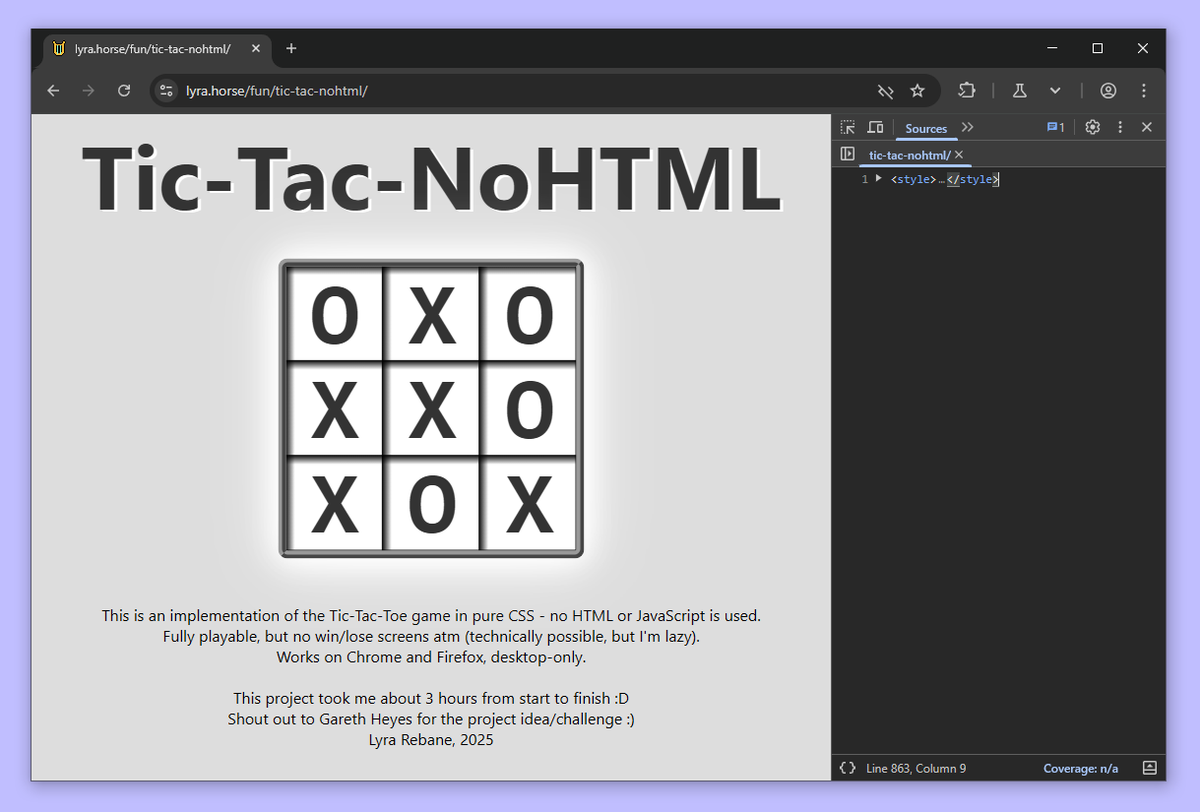This screenshot has height=812, width=1200.
Task: Show more DevTools tabs with the double chevron
Action: pos(967,127)
